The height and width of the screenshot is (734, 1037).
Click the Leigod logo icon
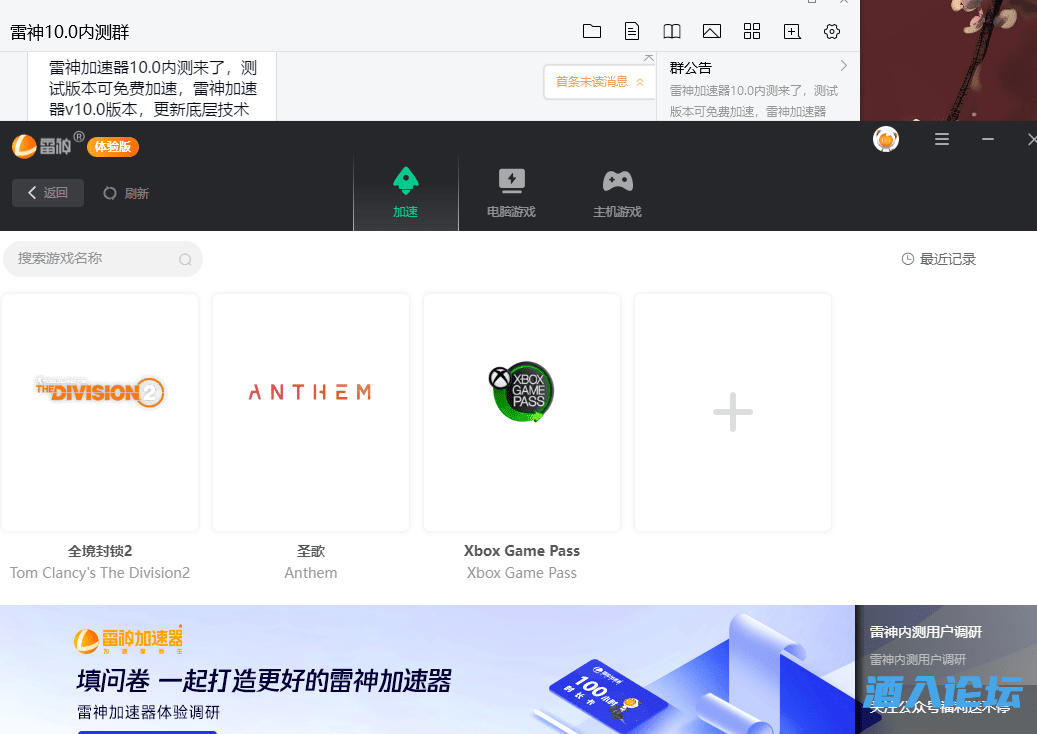24,146
